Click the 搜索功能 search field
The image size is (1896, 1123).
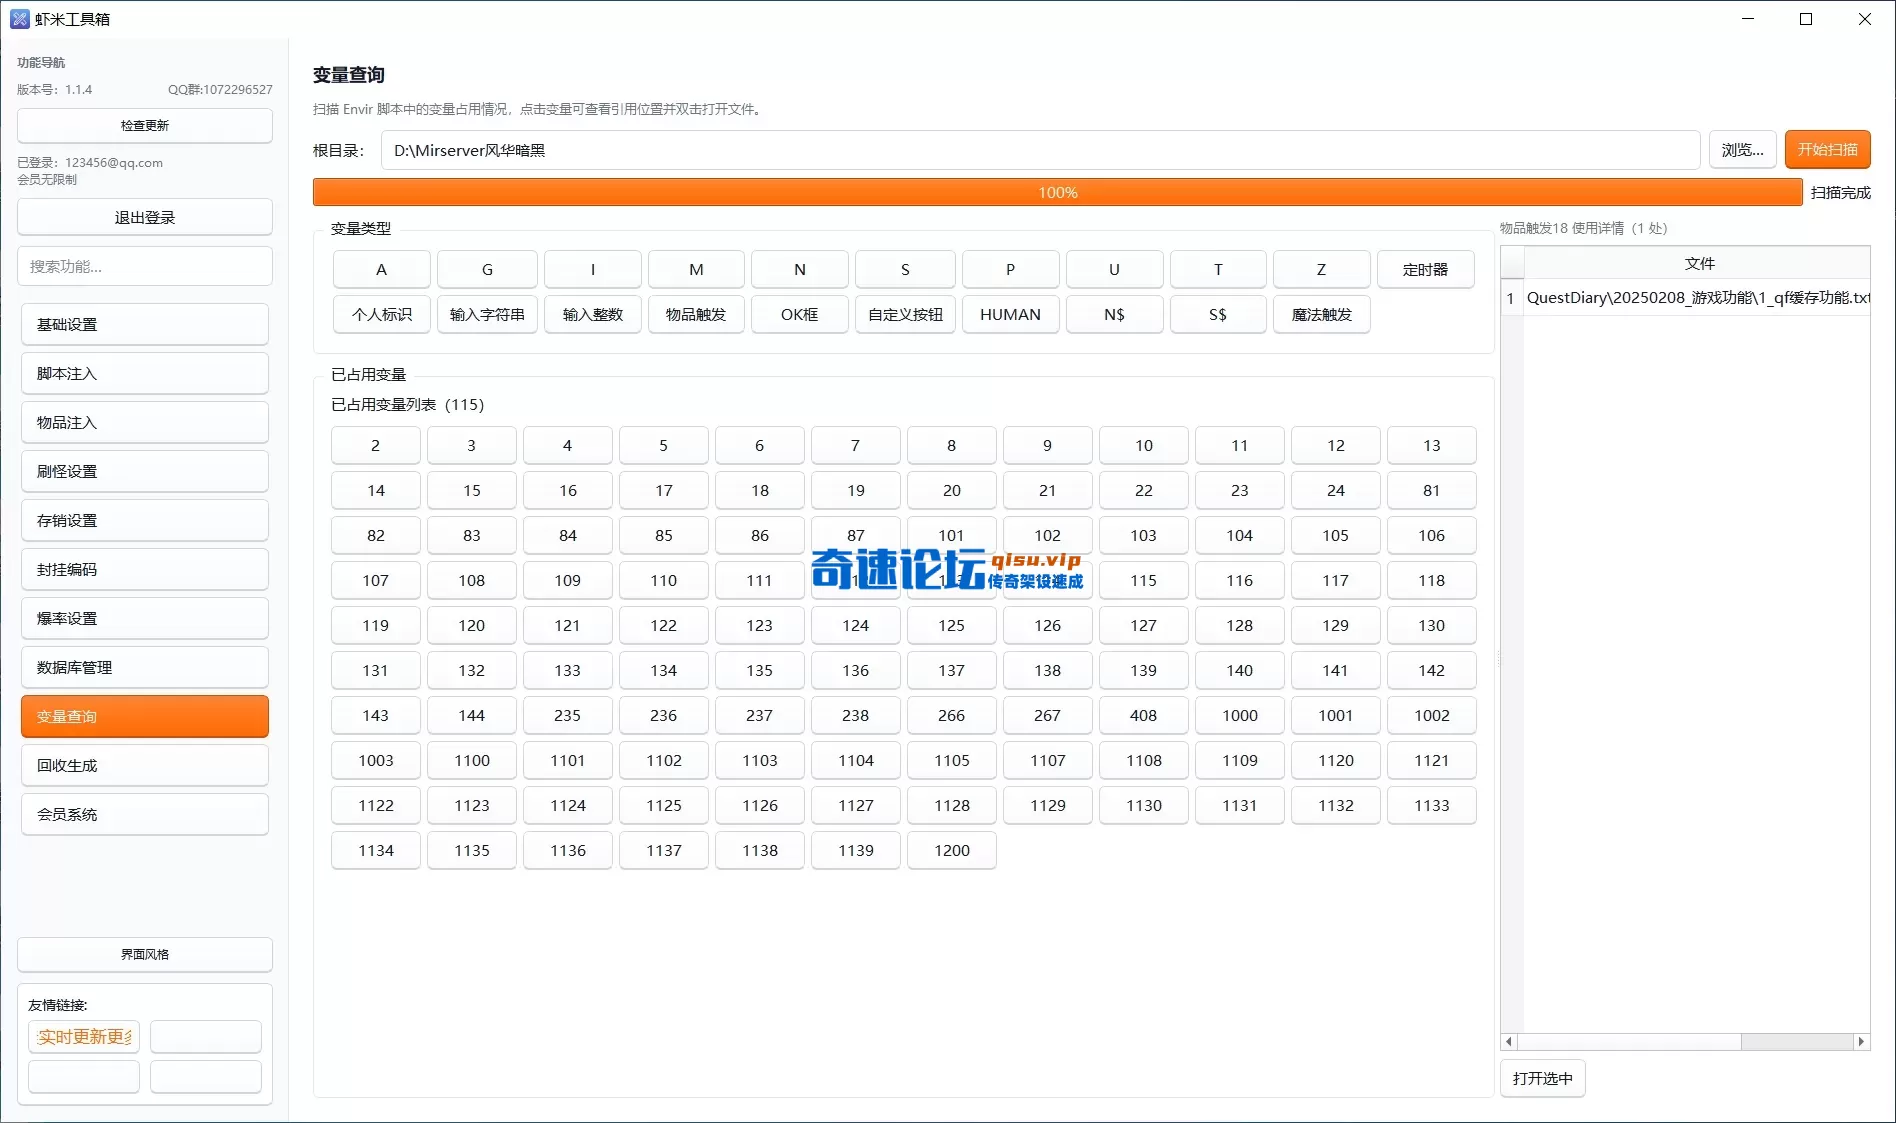tap(145, 266)
